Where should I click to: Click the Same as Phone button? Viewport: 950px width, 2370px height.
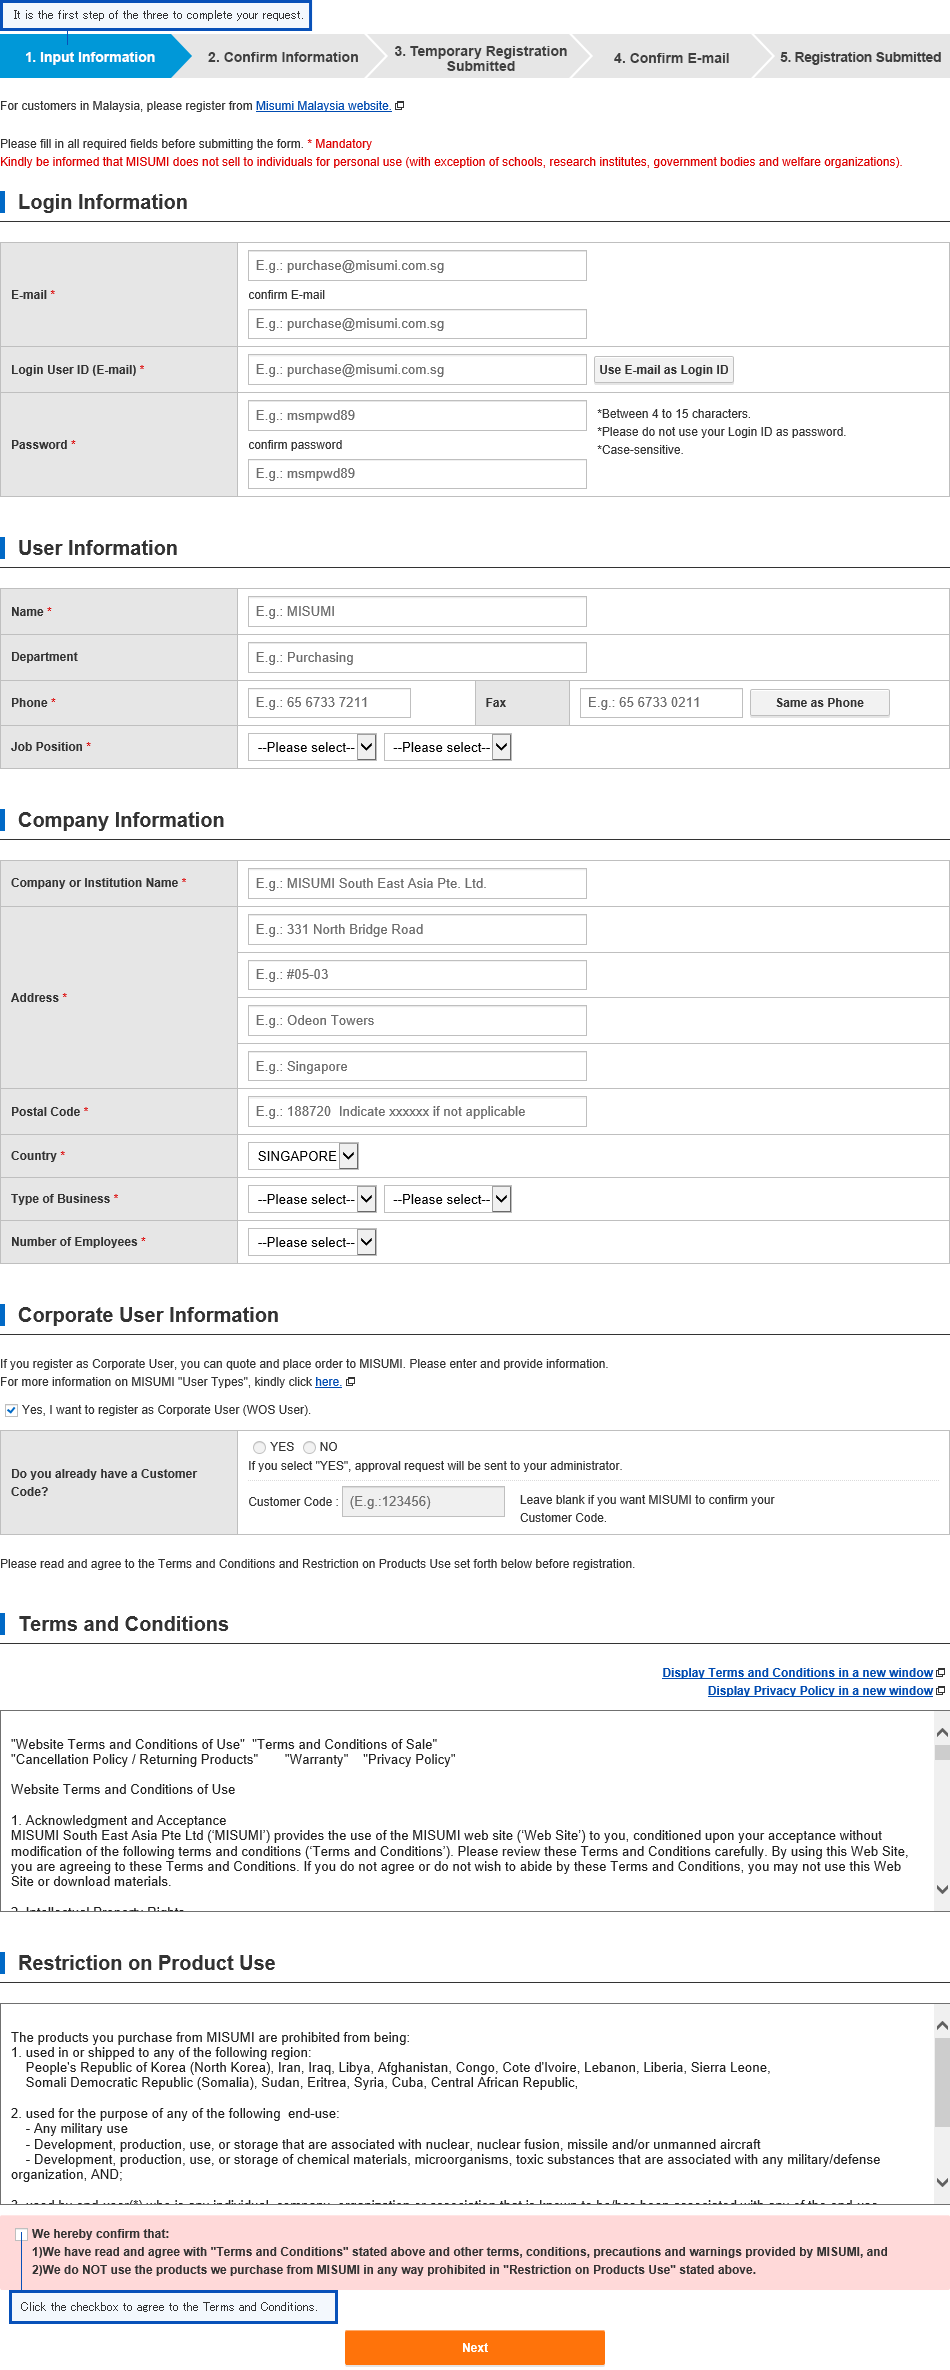pos(820,703)
